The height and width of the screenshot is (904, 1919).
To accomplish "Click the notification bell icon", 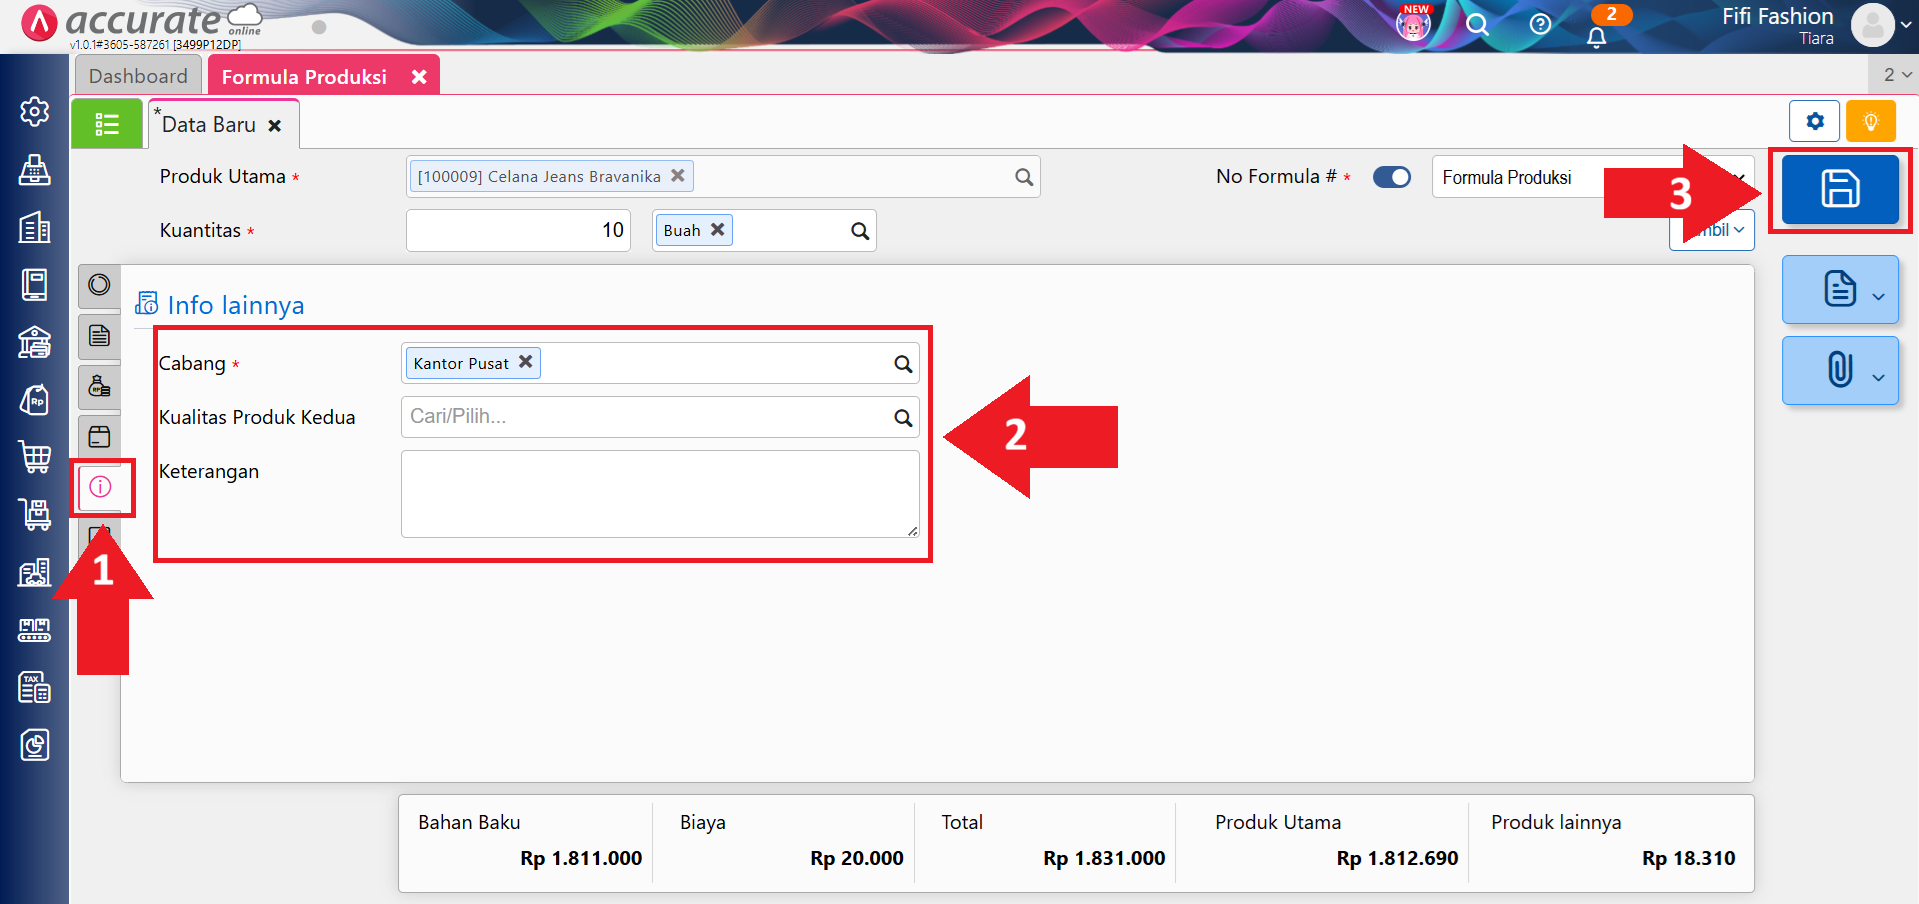I will pos(1596,37).
